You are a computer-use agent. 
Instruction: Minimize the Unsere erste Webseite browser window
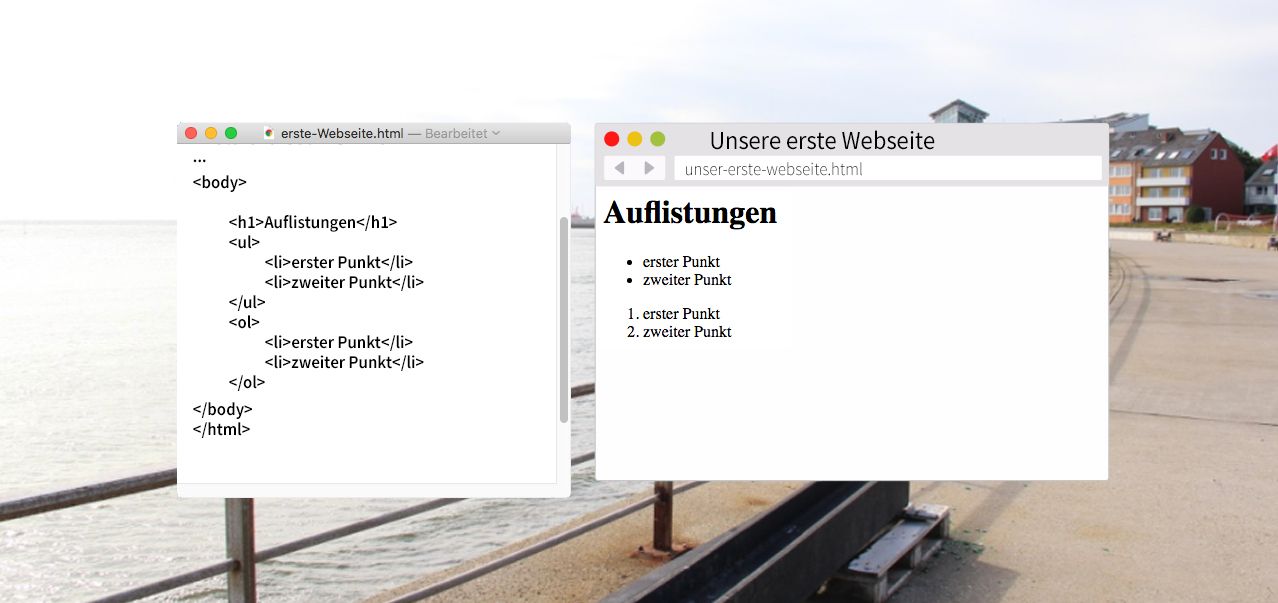(x=634, y=139)
